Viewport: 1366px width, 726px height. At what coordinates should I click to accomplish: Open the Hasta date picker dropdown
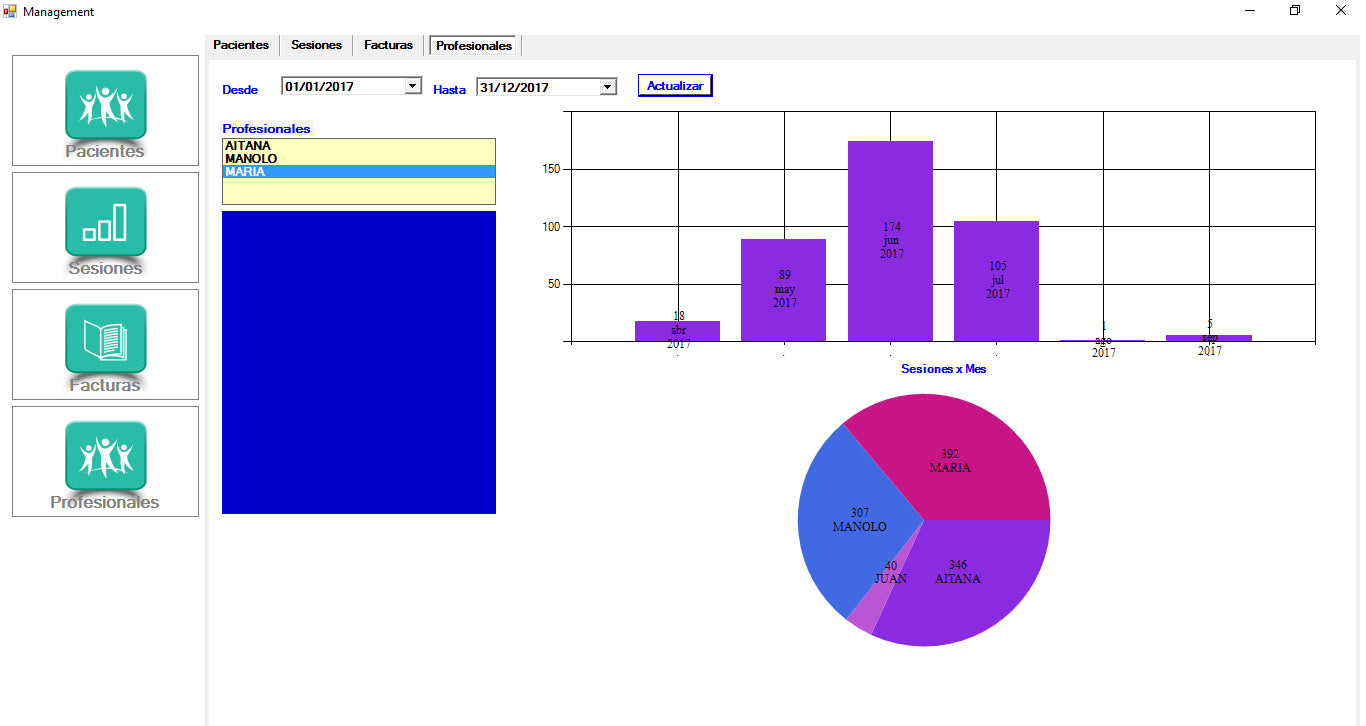(607, 88)
